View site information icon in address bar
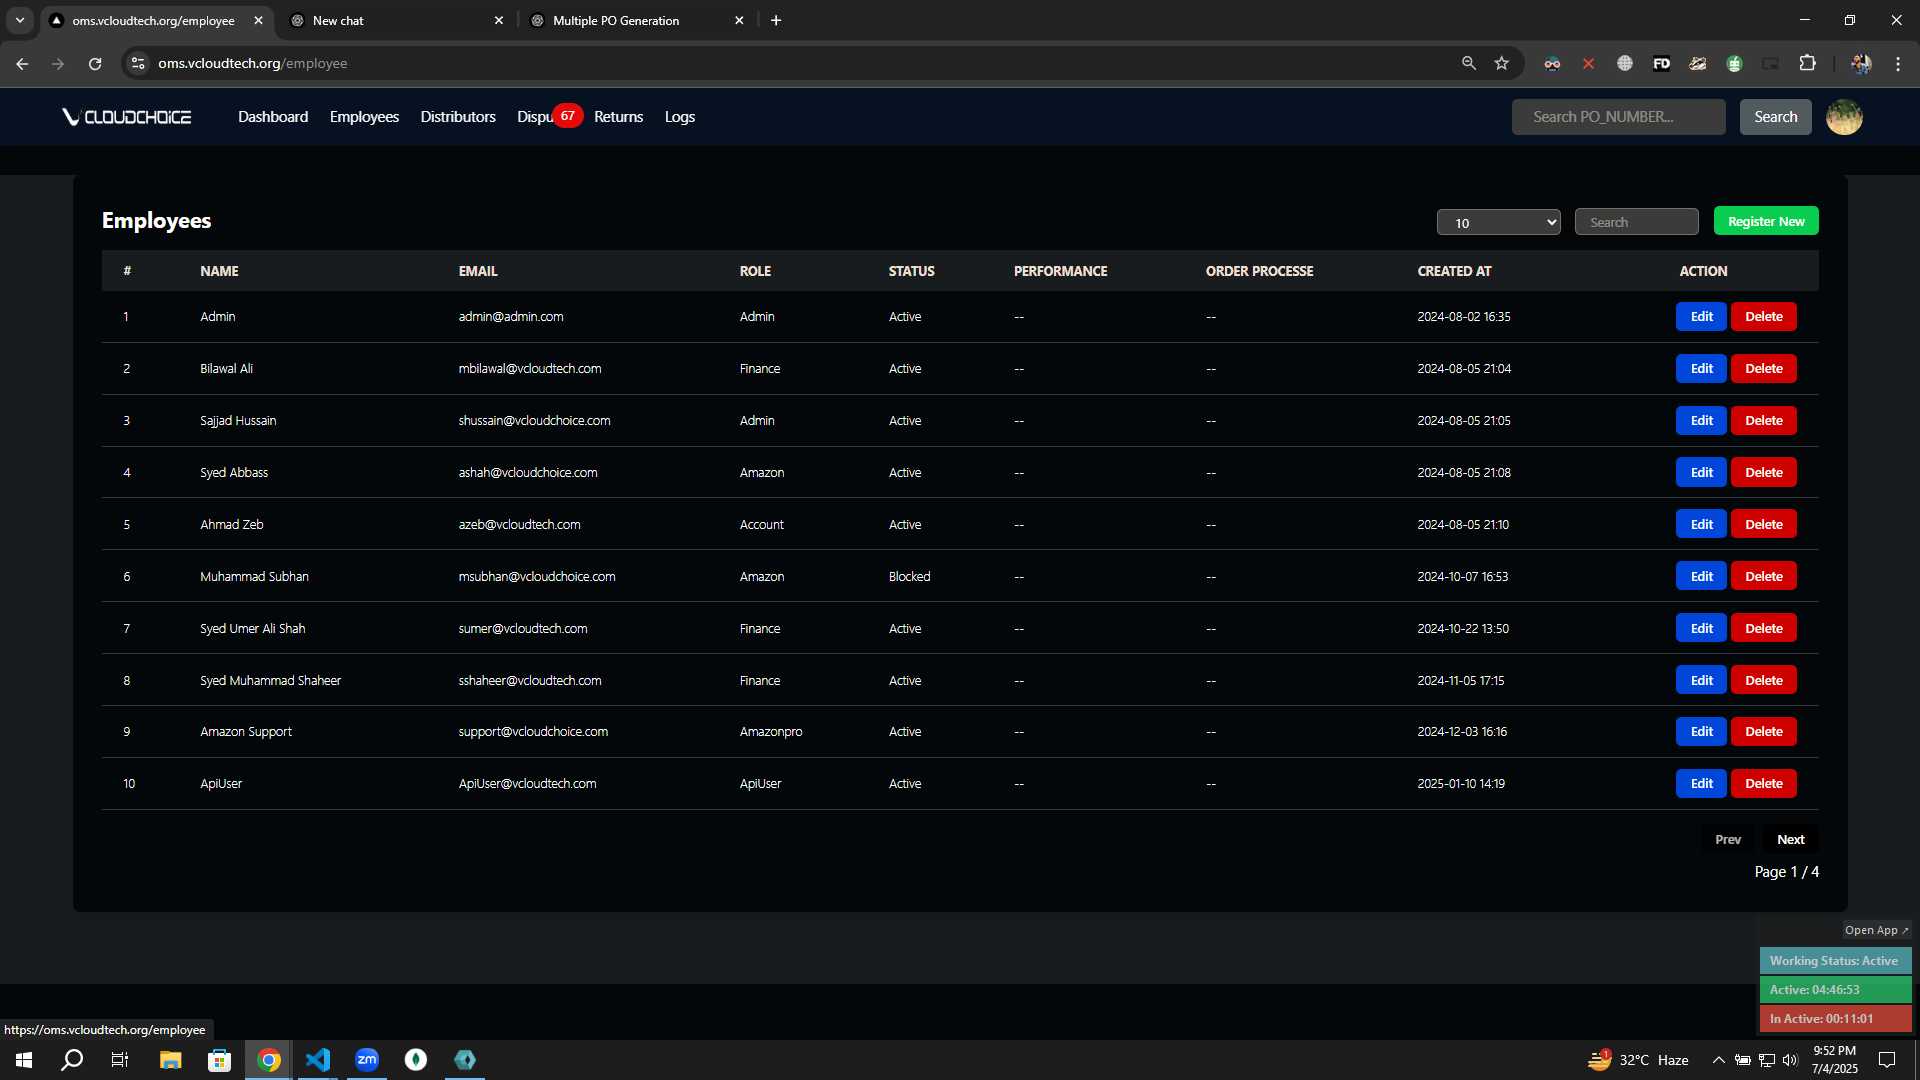This screenshot has height=1080, width=1920. click(138, 63)
